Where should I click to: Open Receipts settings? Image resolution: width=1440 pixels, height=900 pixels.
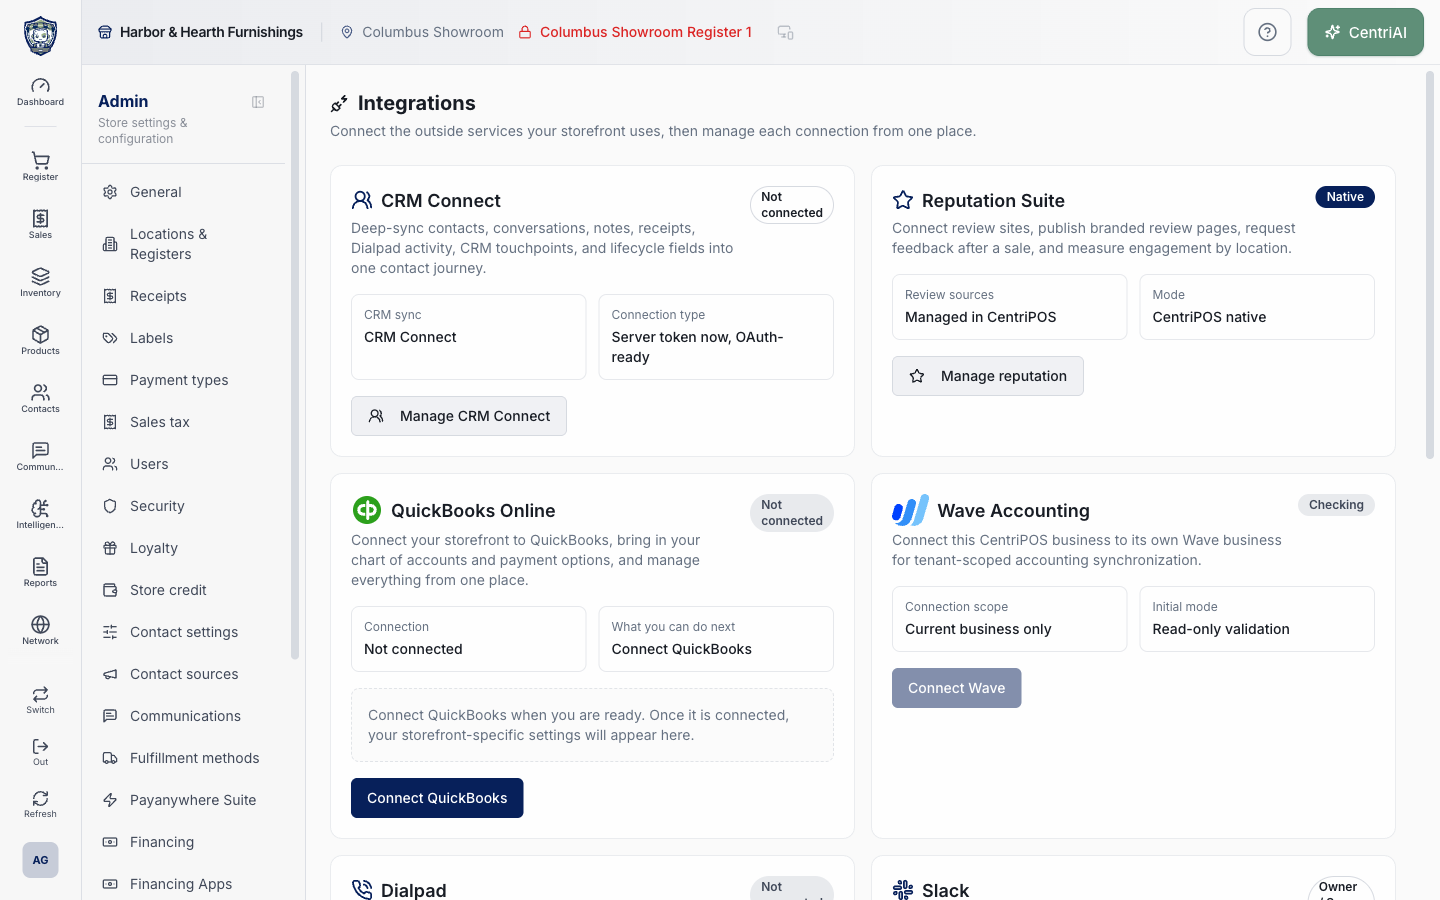[186, 296]
